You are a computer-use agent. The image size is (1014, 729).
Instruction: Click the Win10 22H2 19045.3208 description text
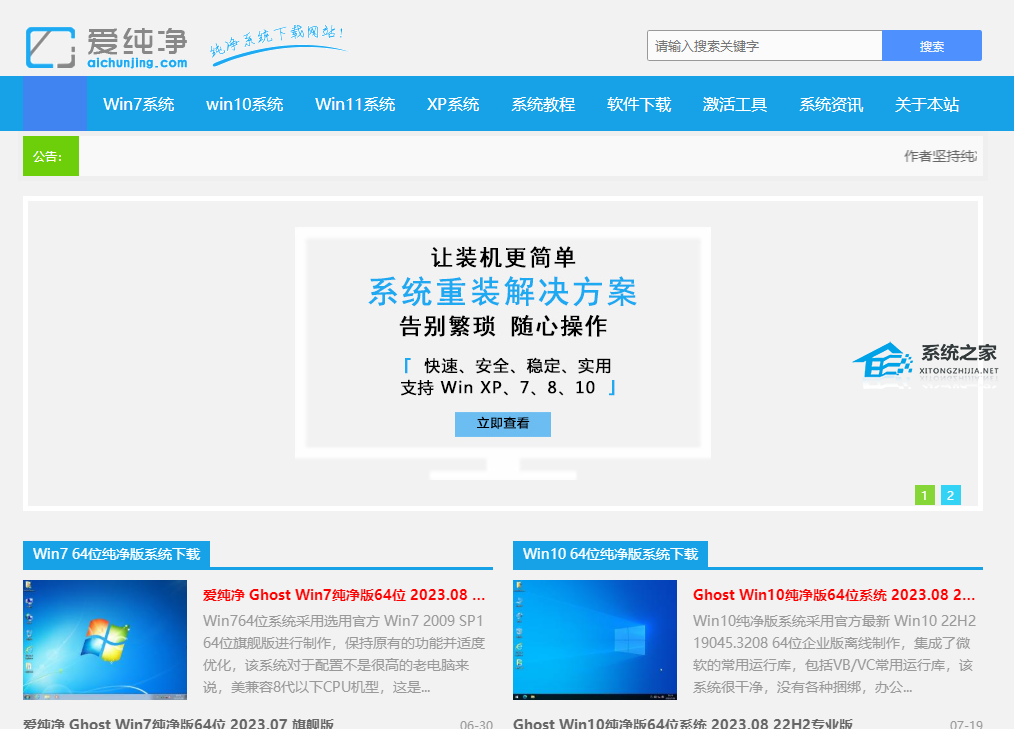click(834, 653)
